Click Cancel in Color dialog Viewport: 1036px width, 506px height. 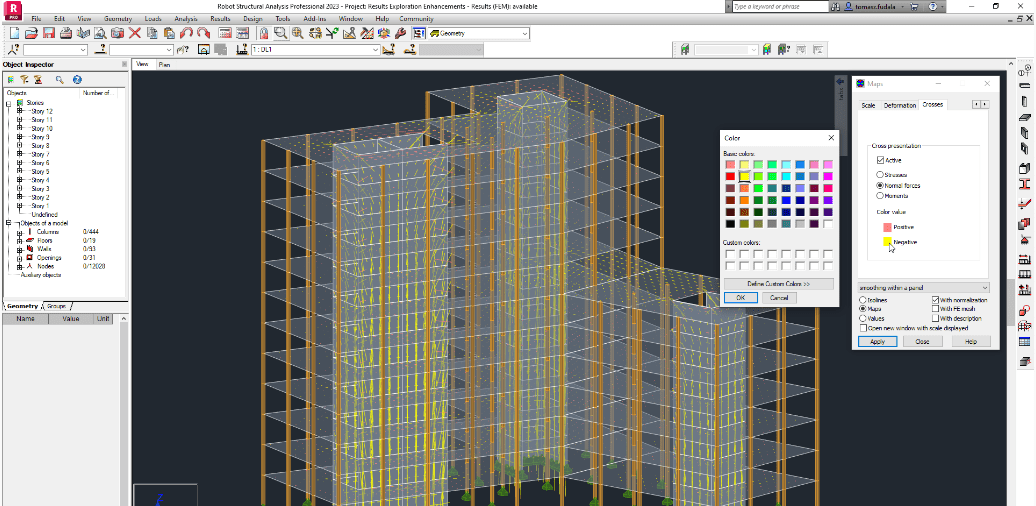click(779, 298)
